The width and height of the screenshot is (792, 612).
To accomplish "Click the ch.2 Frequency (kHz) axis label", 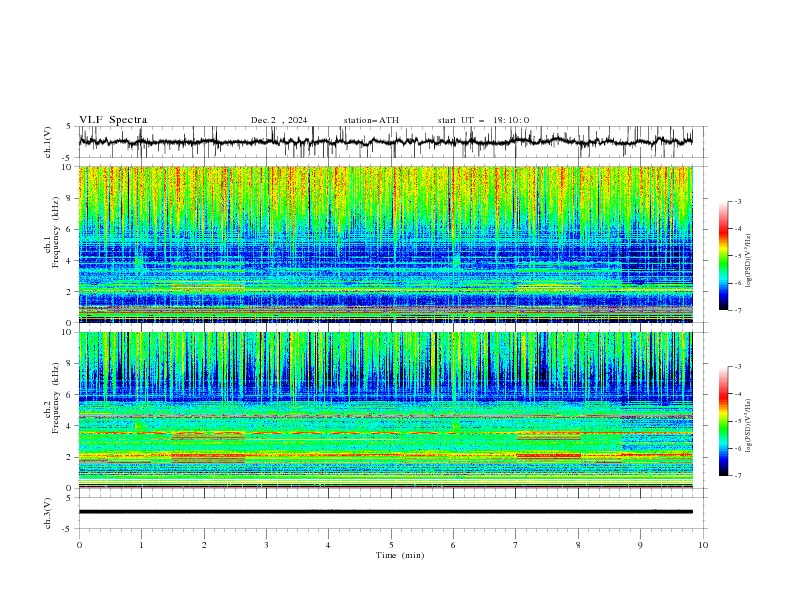I will [x=52, y=410].
